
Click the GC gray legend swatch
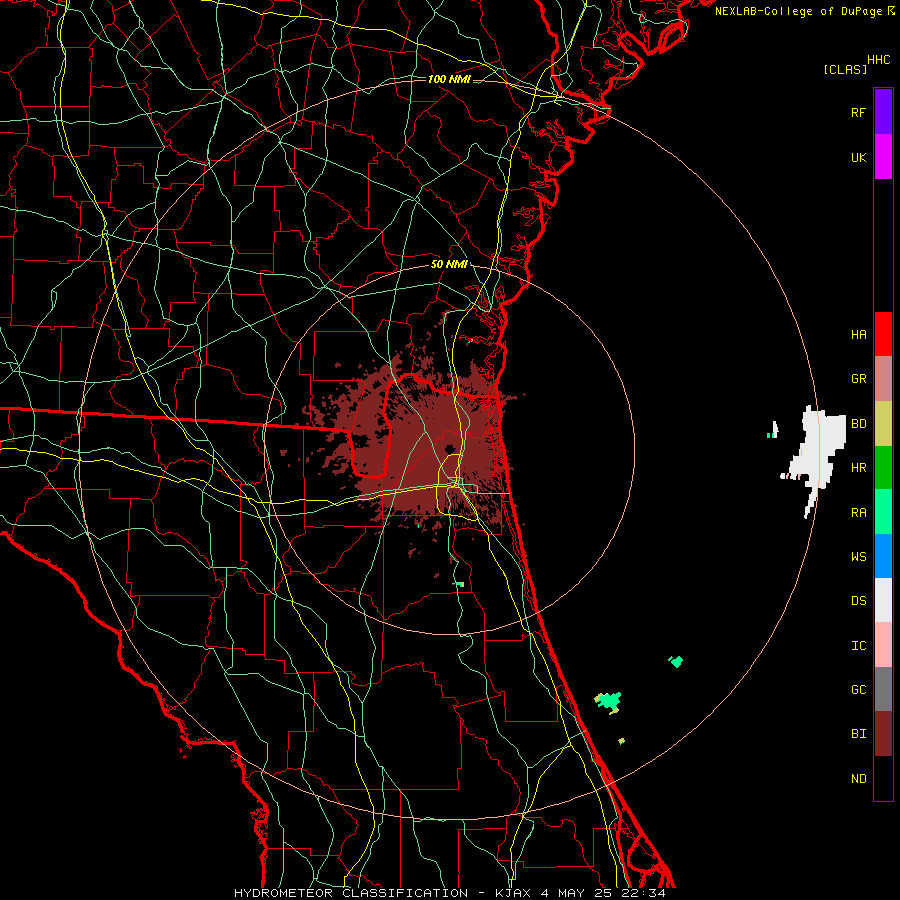pos(883,689)
